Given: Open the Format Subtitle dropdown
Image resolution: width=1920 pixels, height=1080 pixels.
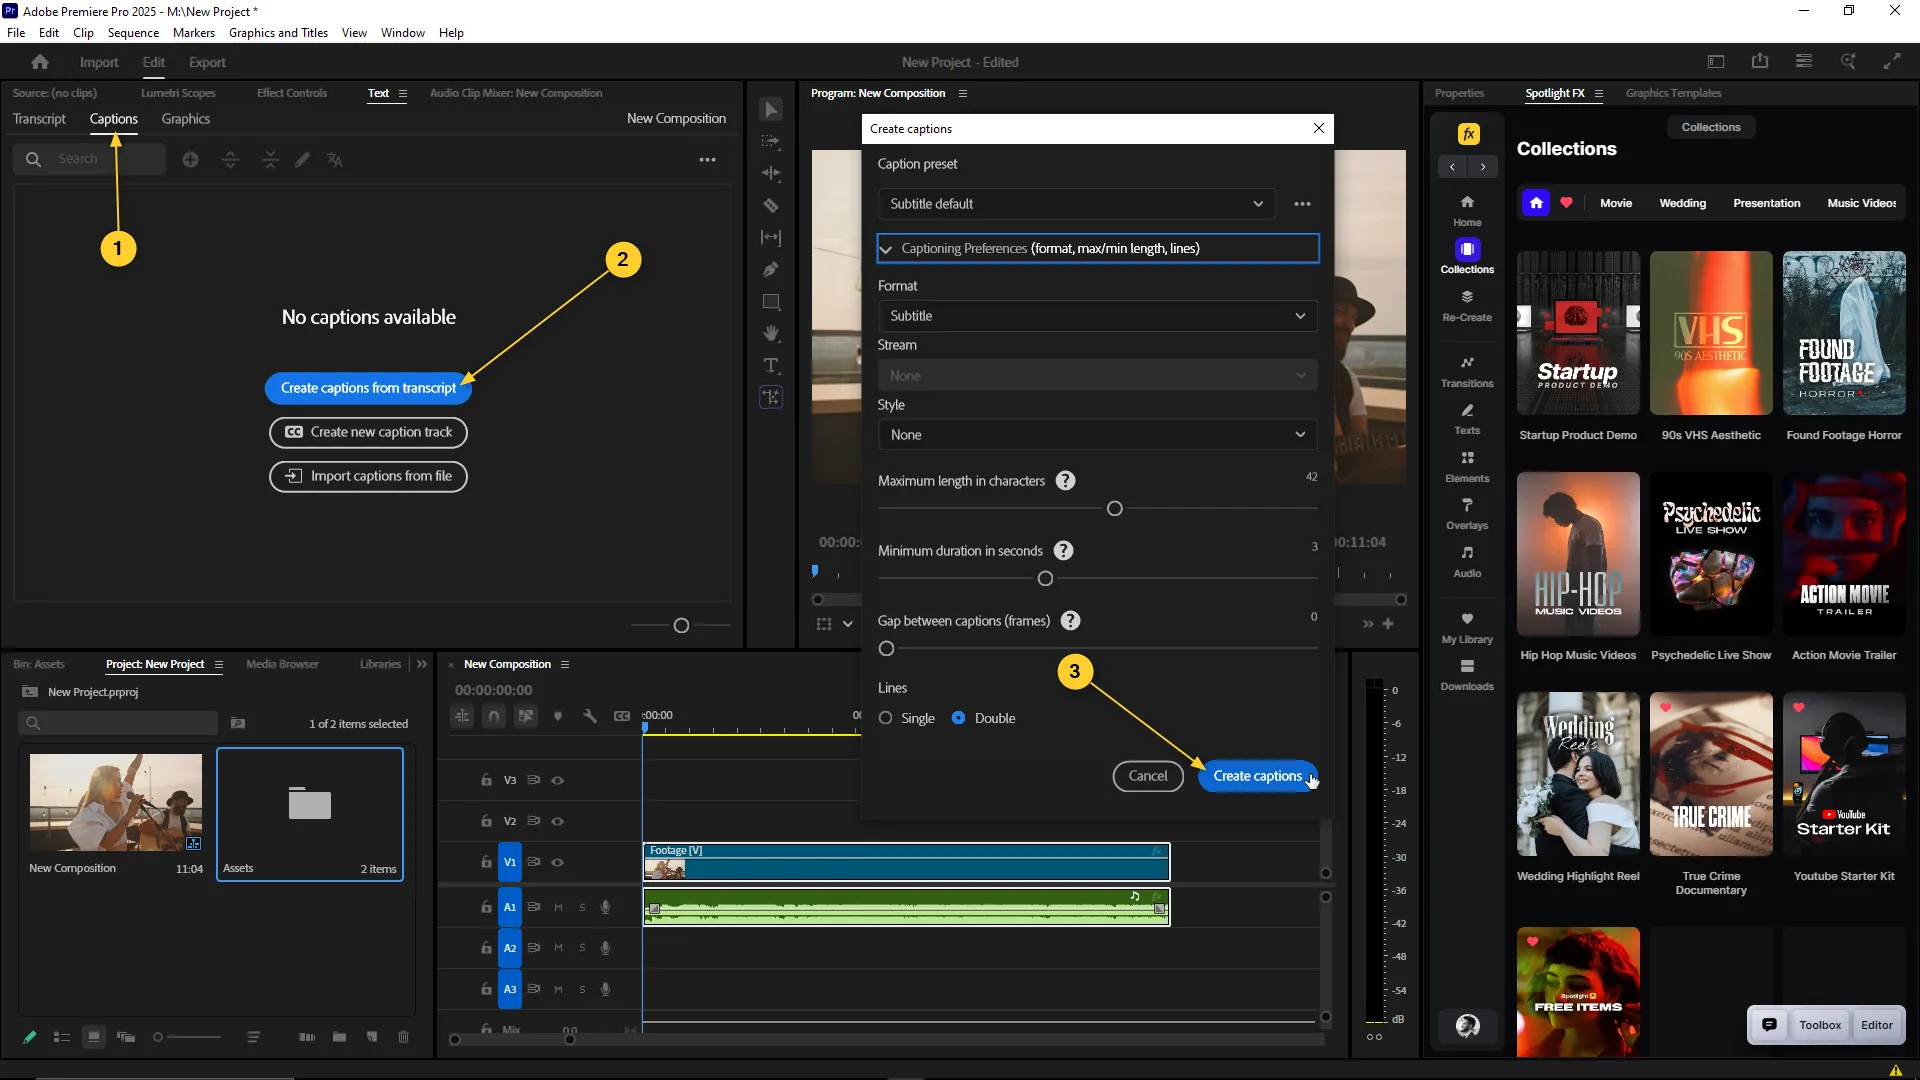Looking at the screenshot, I should pos(1097,316).
